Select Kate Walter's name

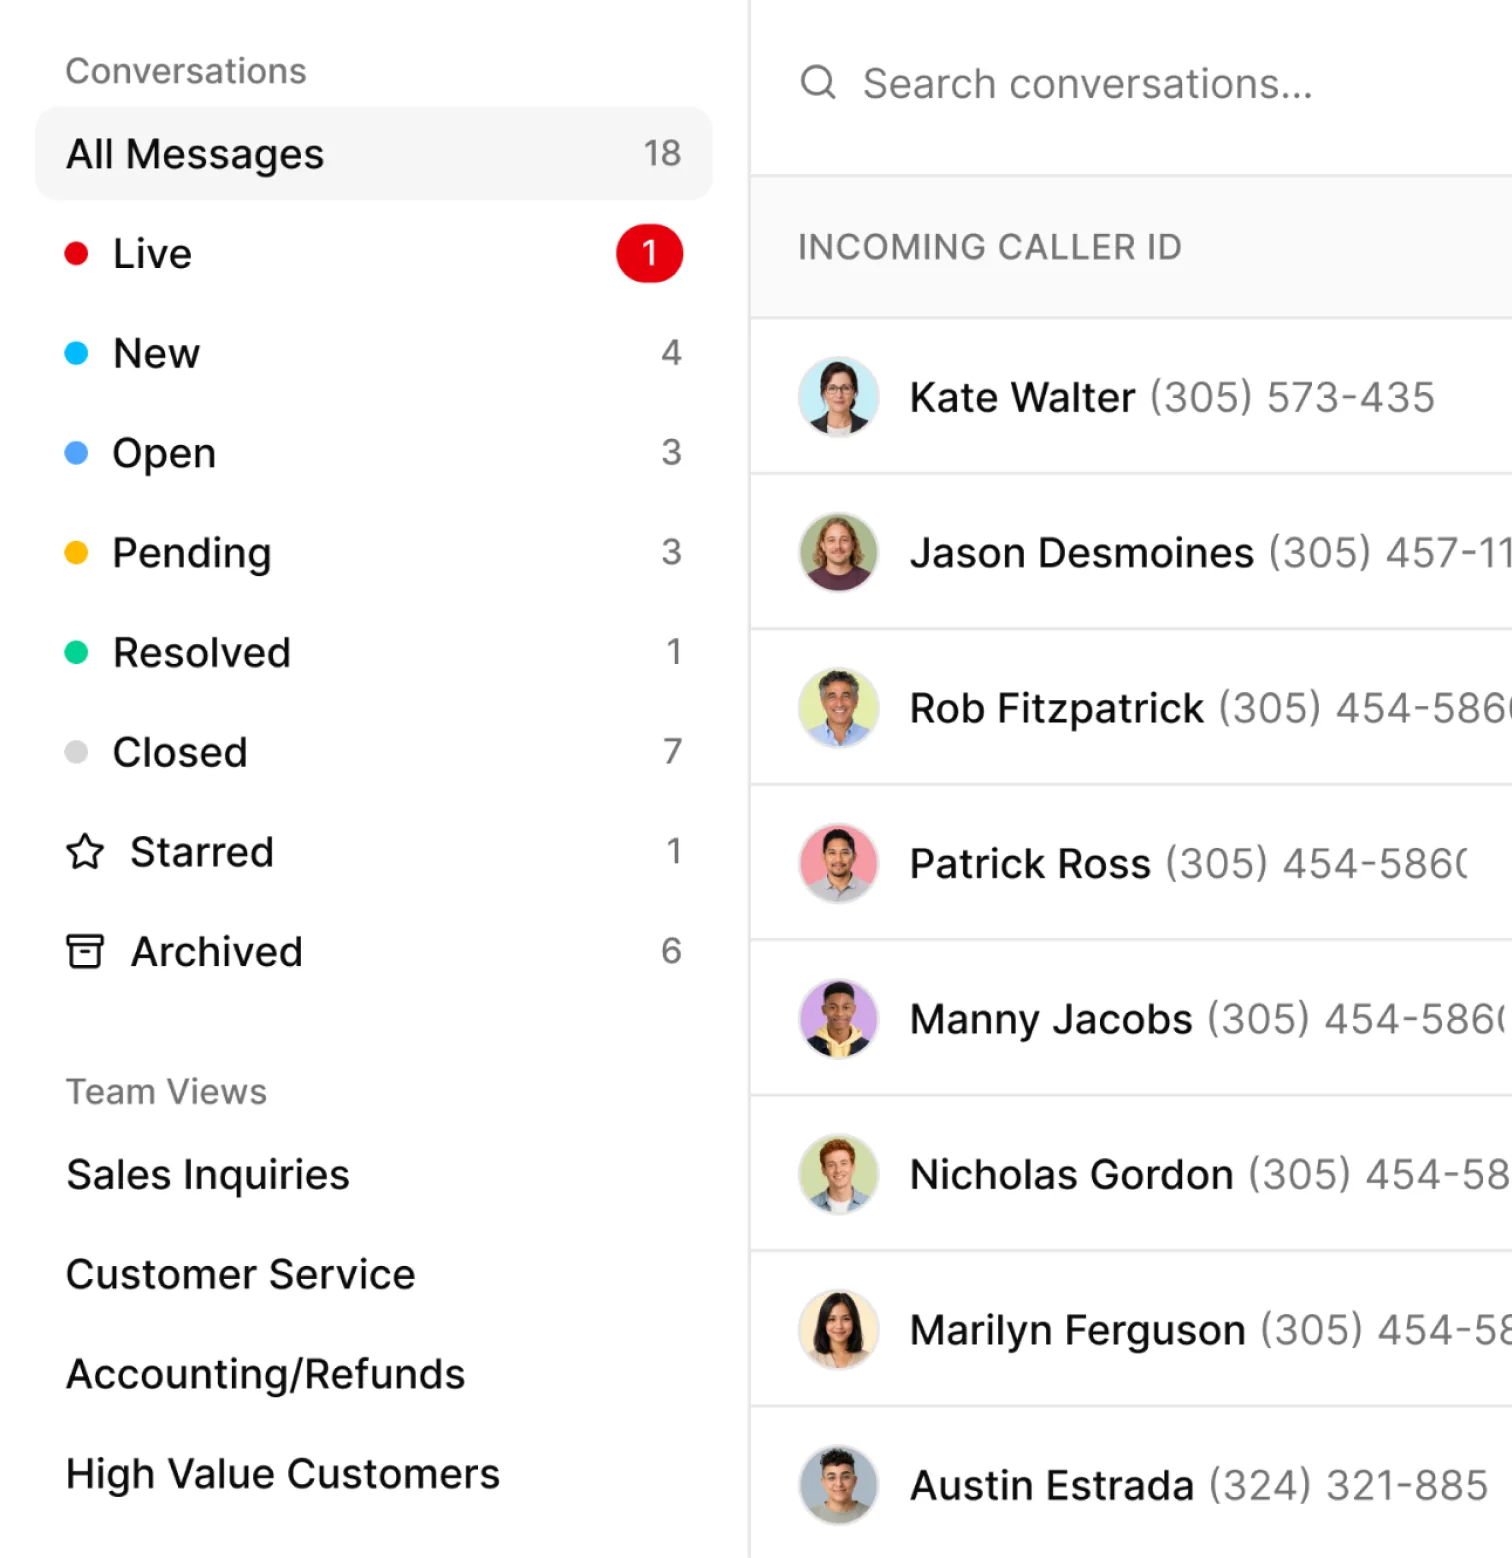coord(1022,398)
